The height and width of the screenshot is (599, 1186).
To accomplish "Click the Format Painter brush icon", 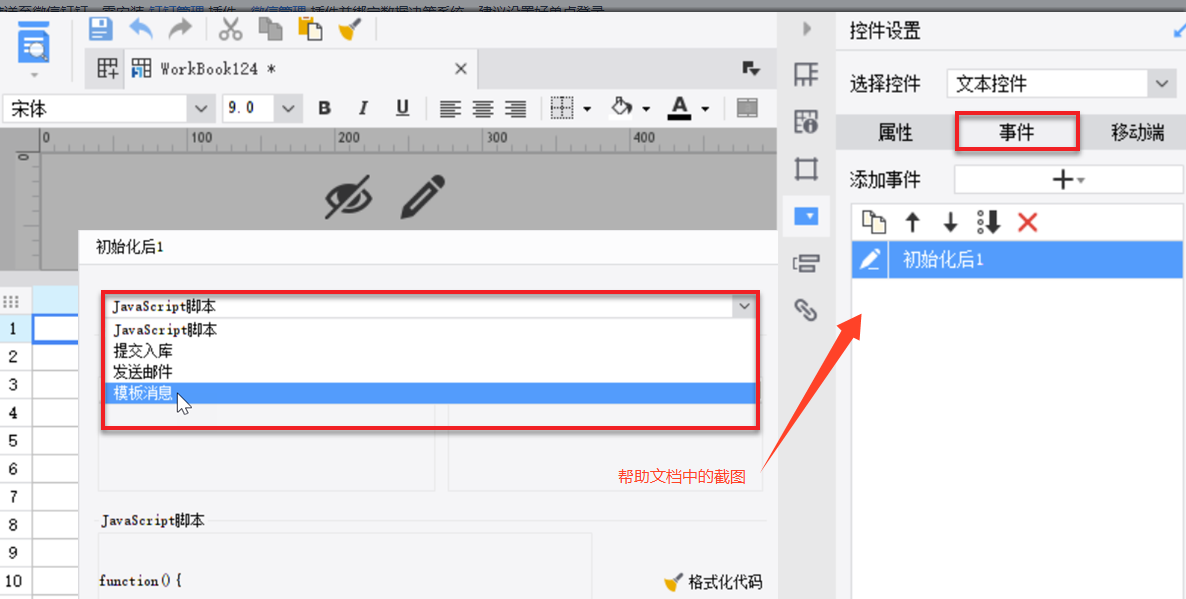I will (349, 29).
